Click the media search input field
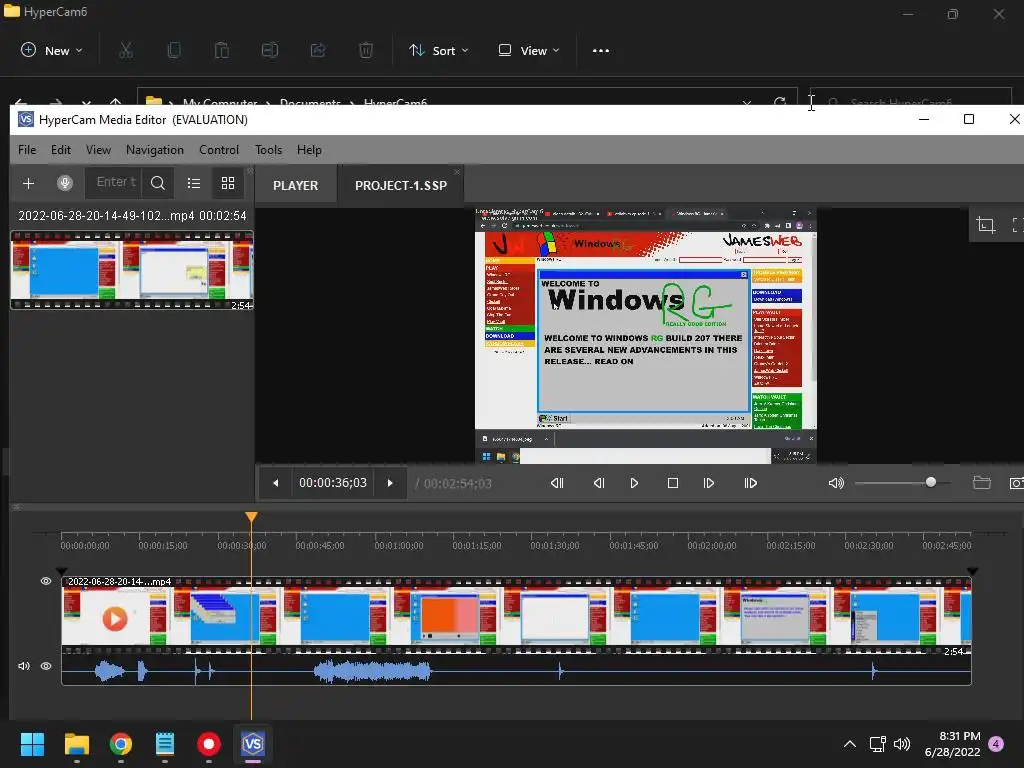This screenshot has width=1024, height=768. [116, 182]
